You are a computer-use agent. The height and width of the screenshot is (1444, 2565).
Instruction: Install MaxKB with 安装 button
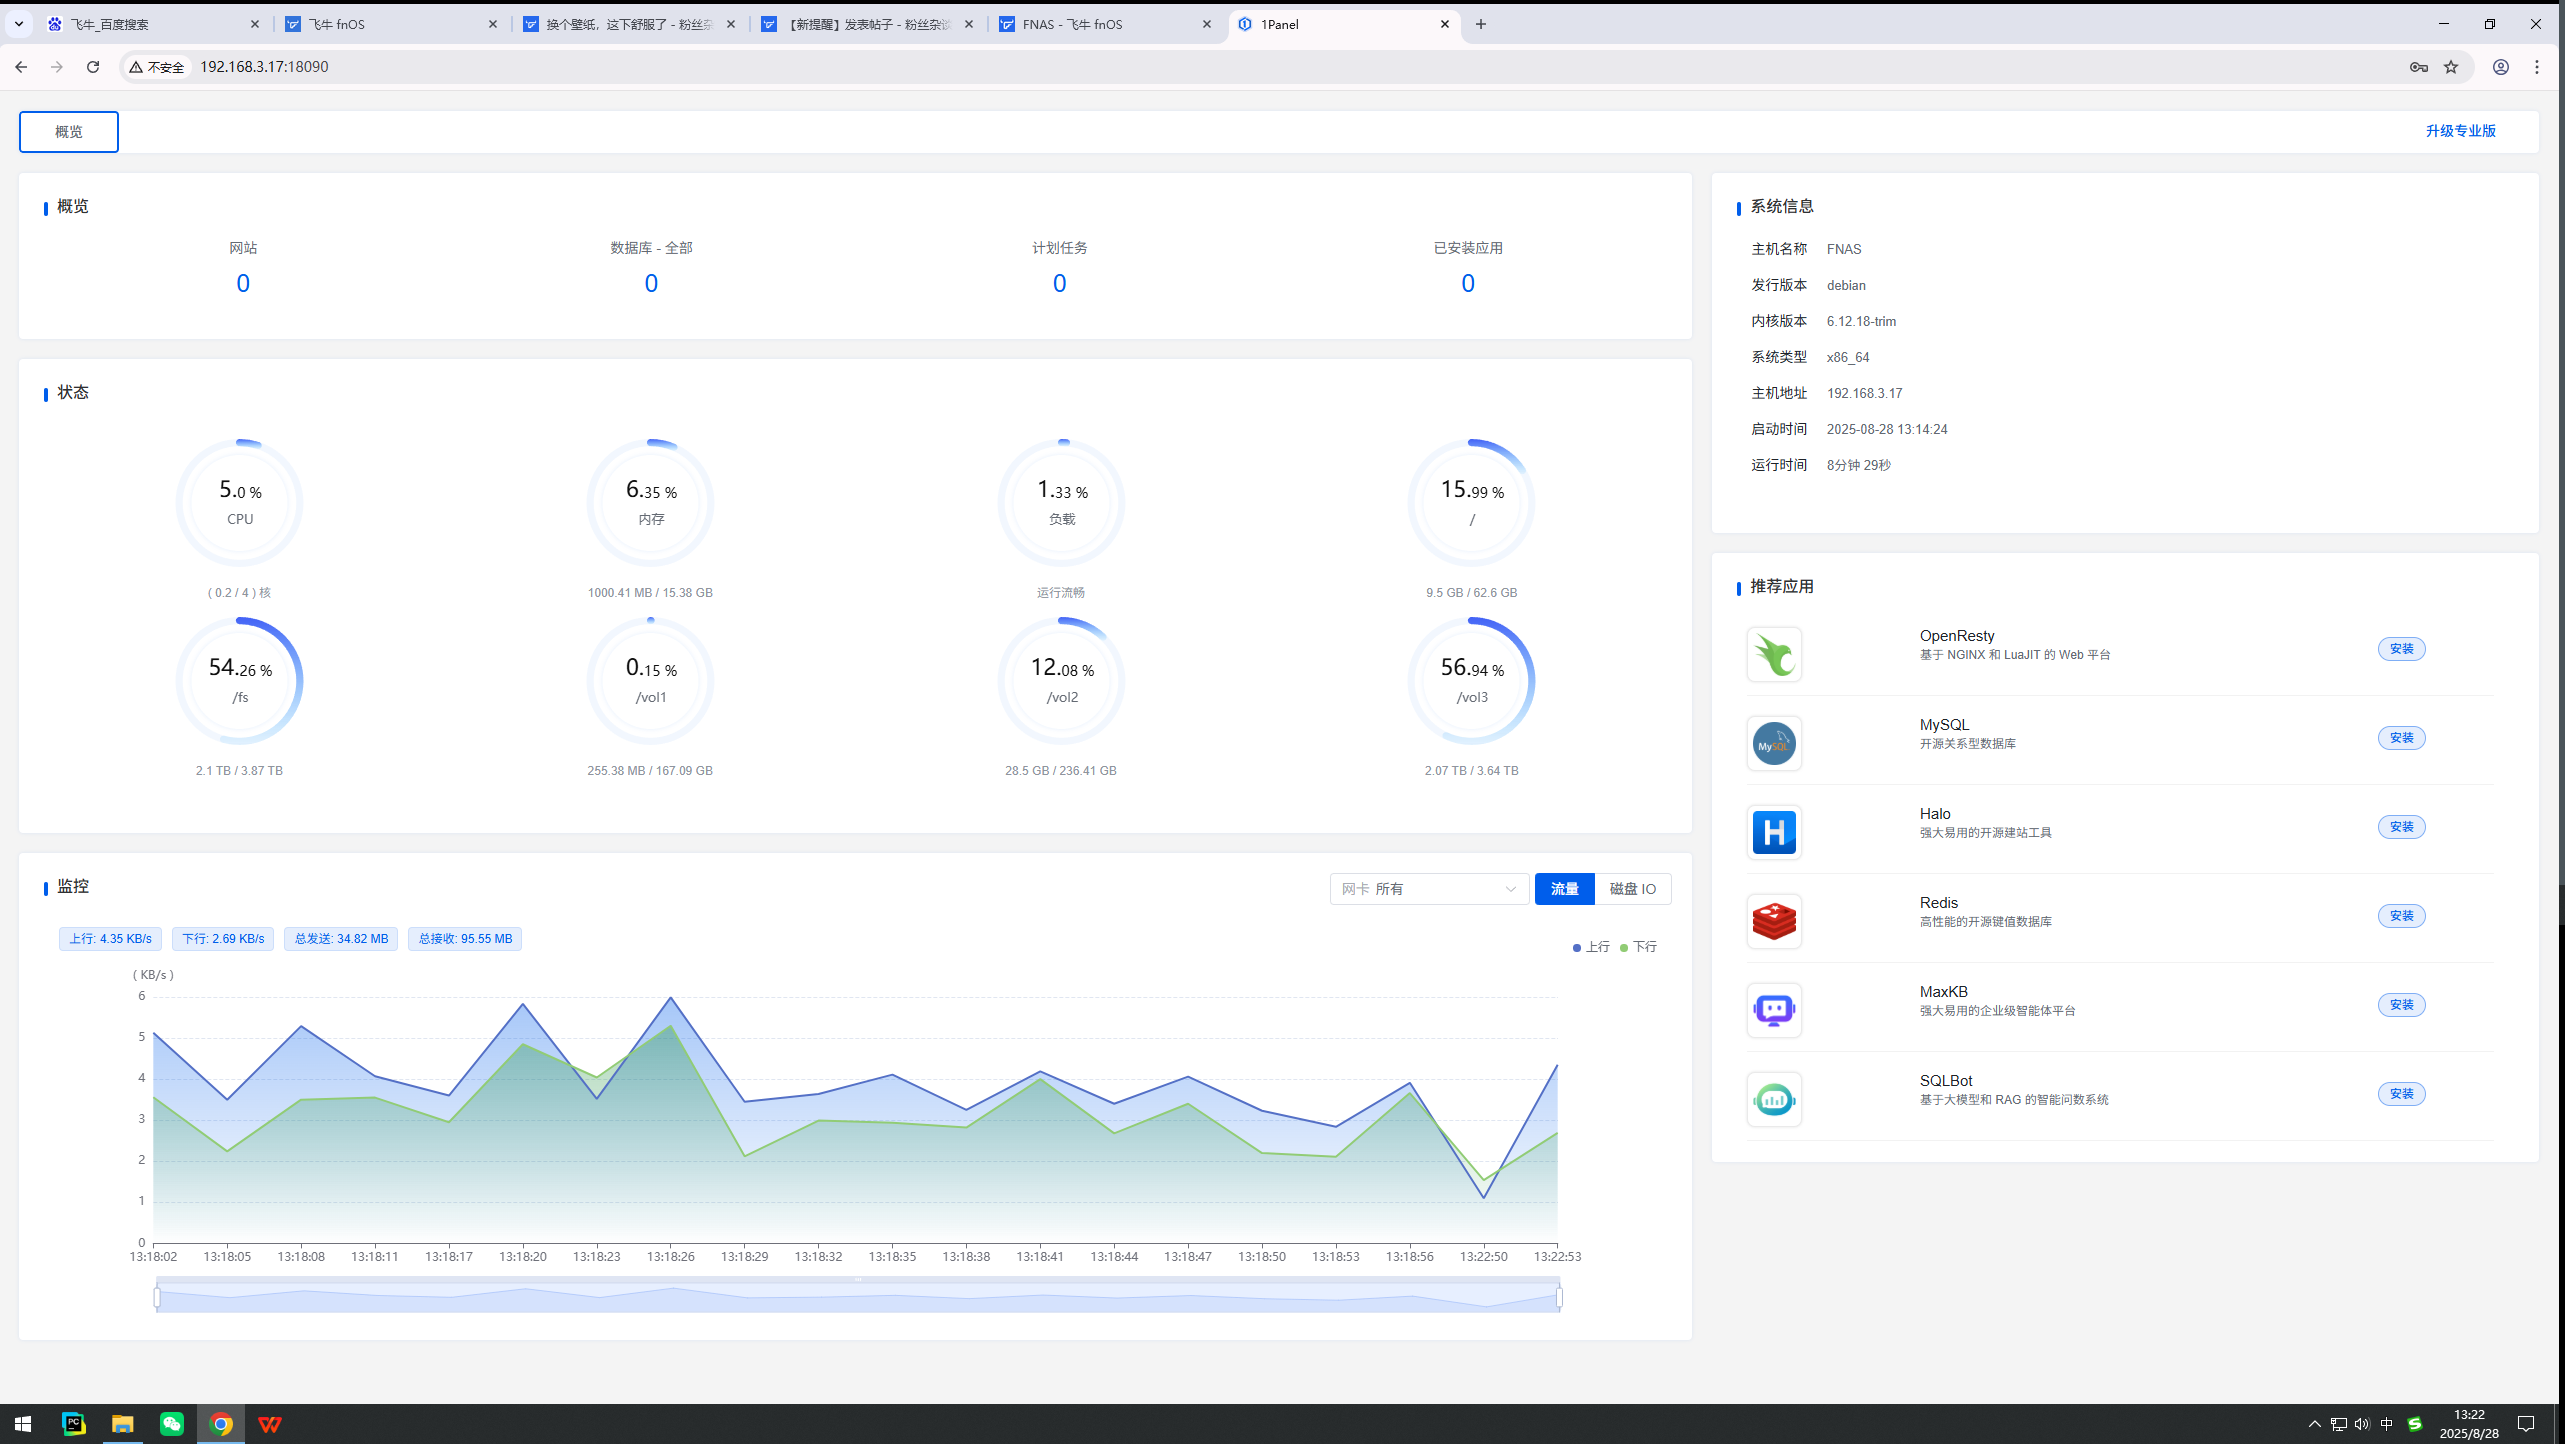pyautogui.click(x=2401, y=1005)
